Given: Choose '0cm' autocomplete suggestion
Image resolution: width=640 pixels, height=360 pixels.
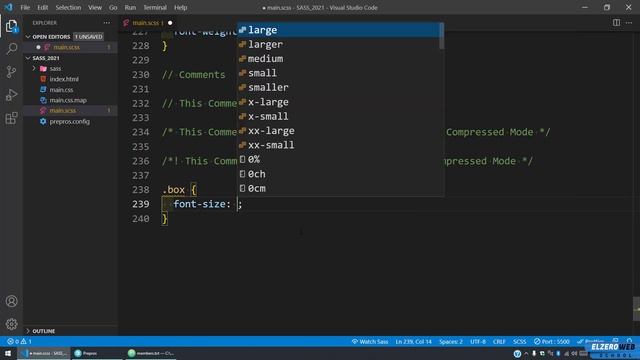Looking at the screenshot, I should coord(339,188).
